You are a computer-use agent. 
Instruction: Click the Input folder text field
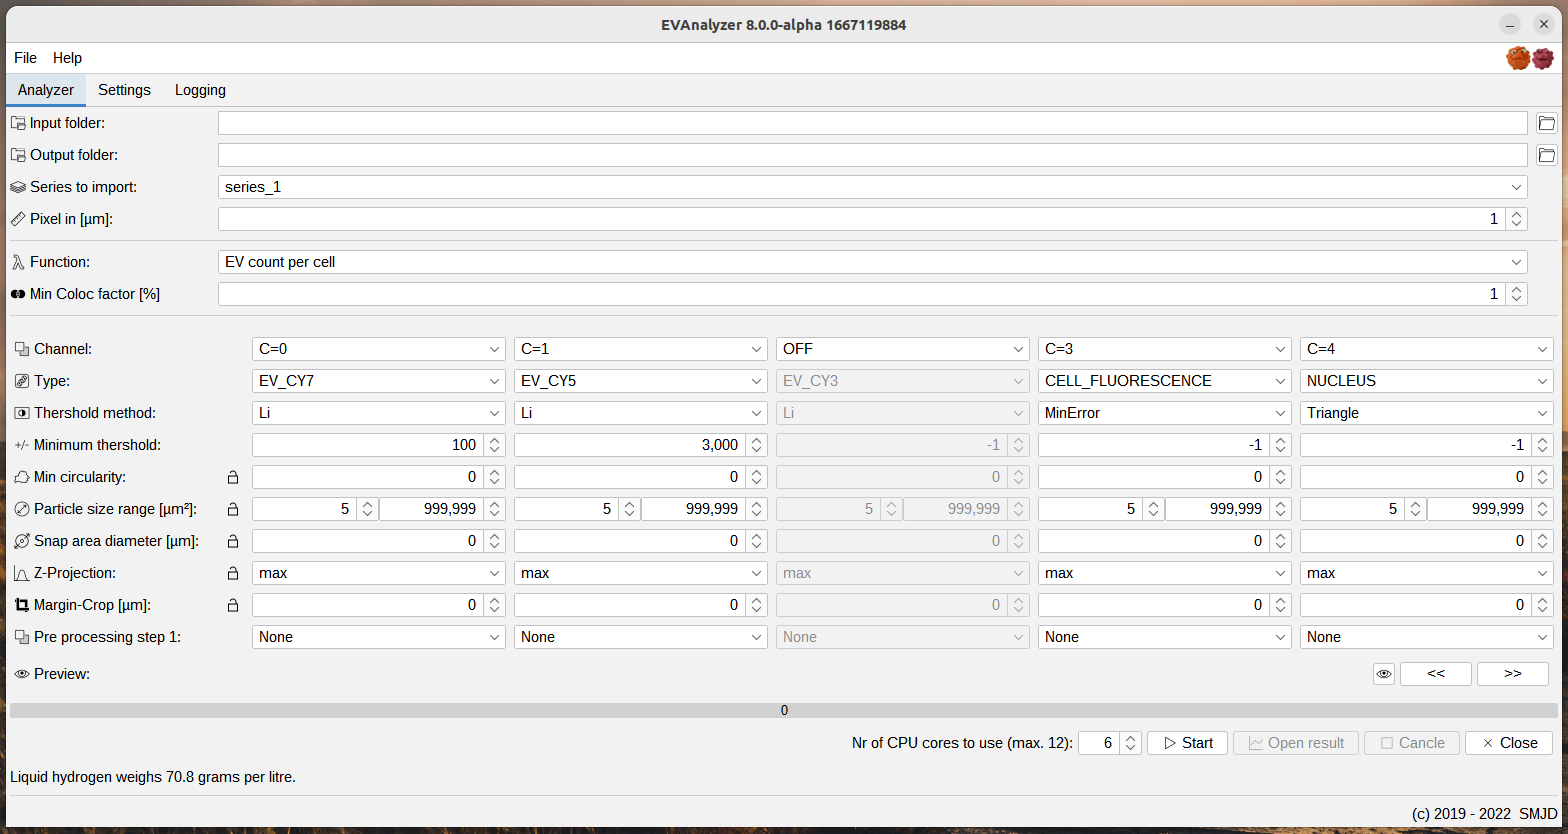[x=872, y=123]
